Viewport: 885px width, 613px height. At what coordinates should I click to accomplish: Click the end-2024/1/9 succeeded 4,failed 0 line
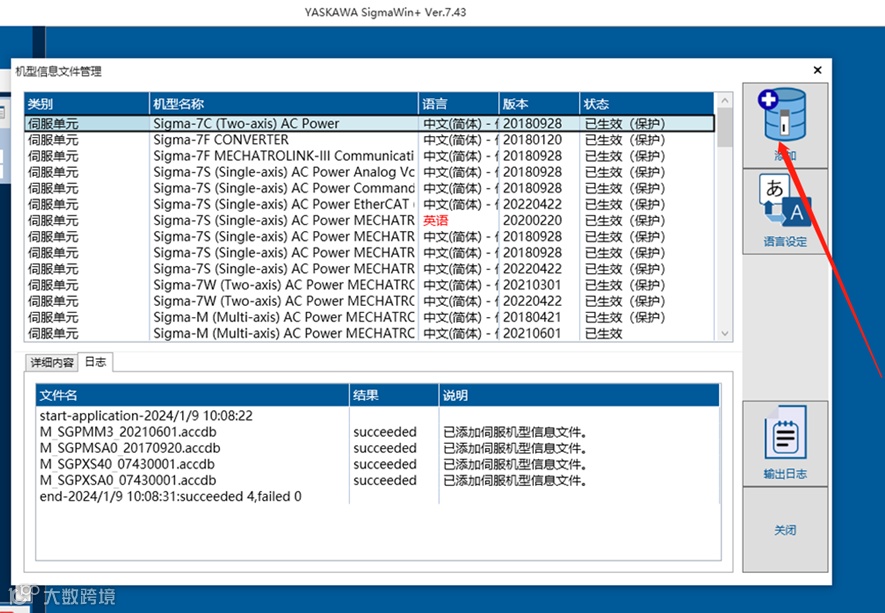pyautogui.click(x=170, y=497)
